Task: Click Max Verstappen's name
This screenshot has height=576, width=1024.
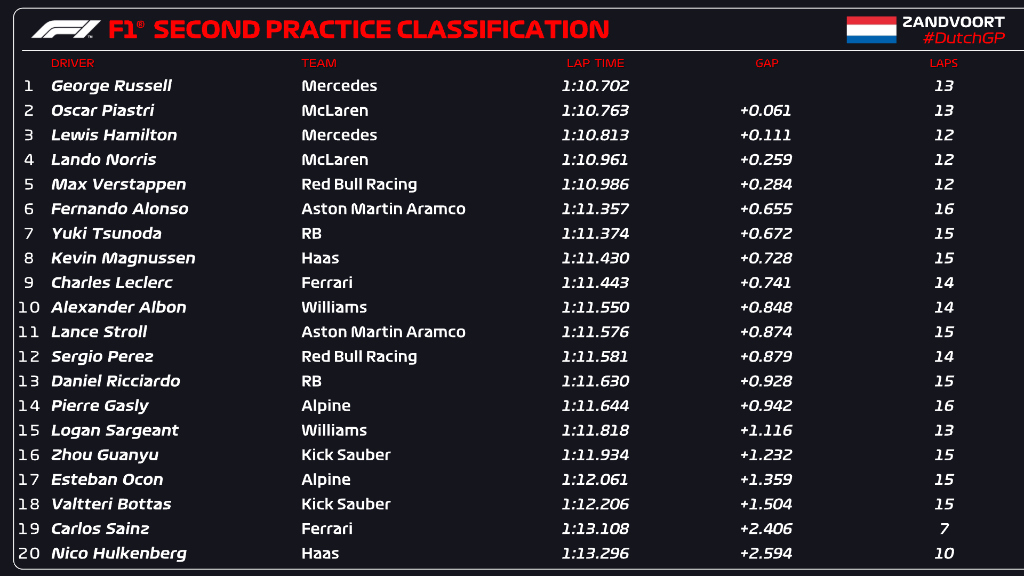Action: [118, 184]
